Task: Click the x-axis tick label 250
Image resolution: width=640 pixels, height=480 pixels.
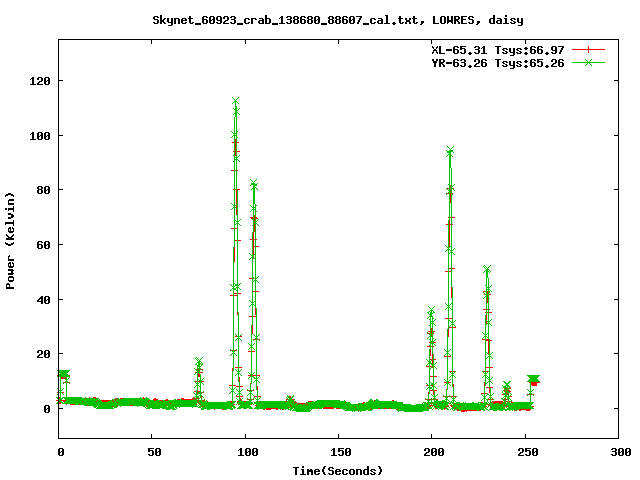Action: [527, 452]
